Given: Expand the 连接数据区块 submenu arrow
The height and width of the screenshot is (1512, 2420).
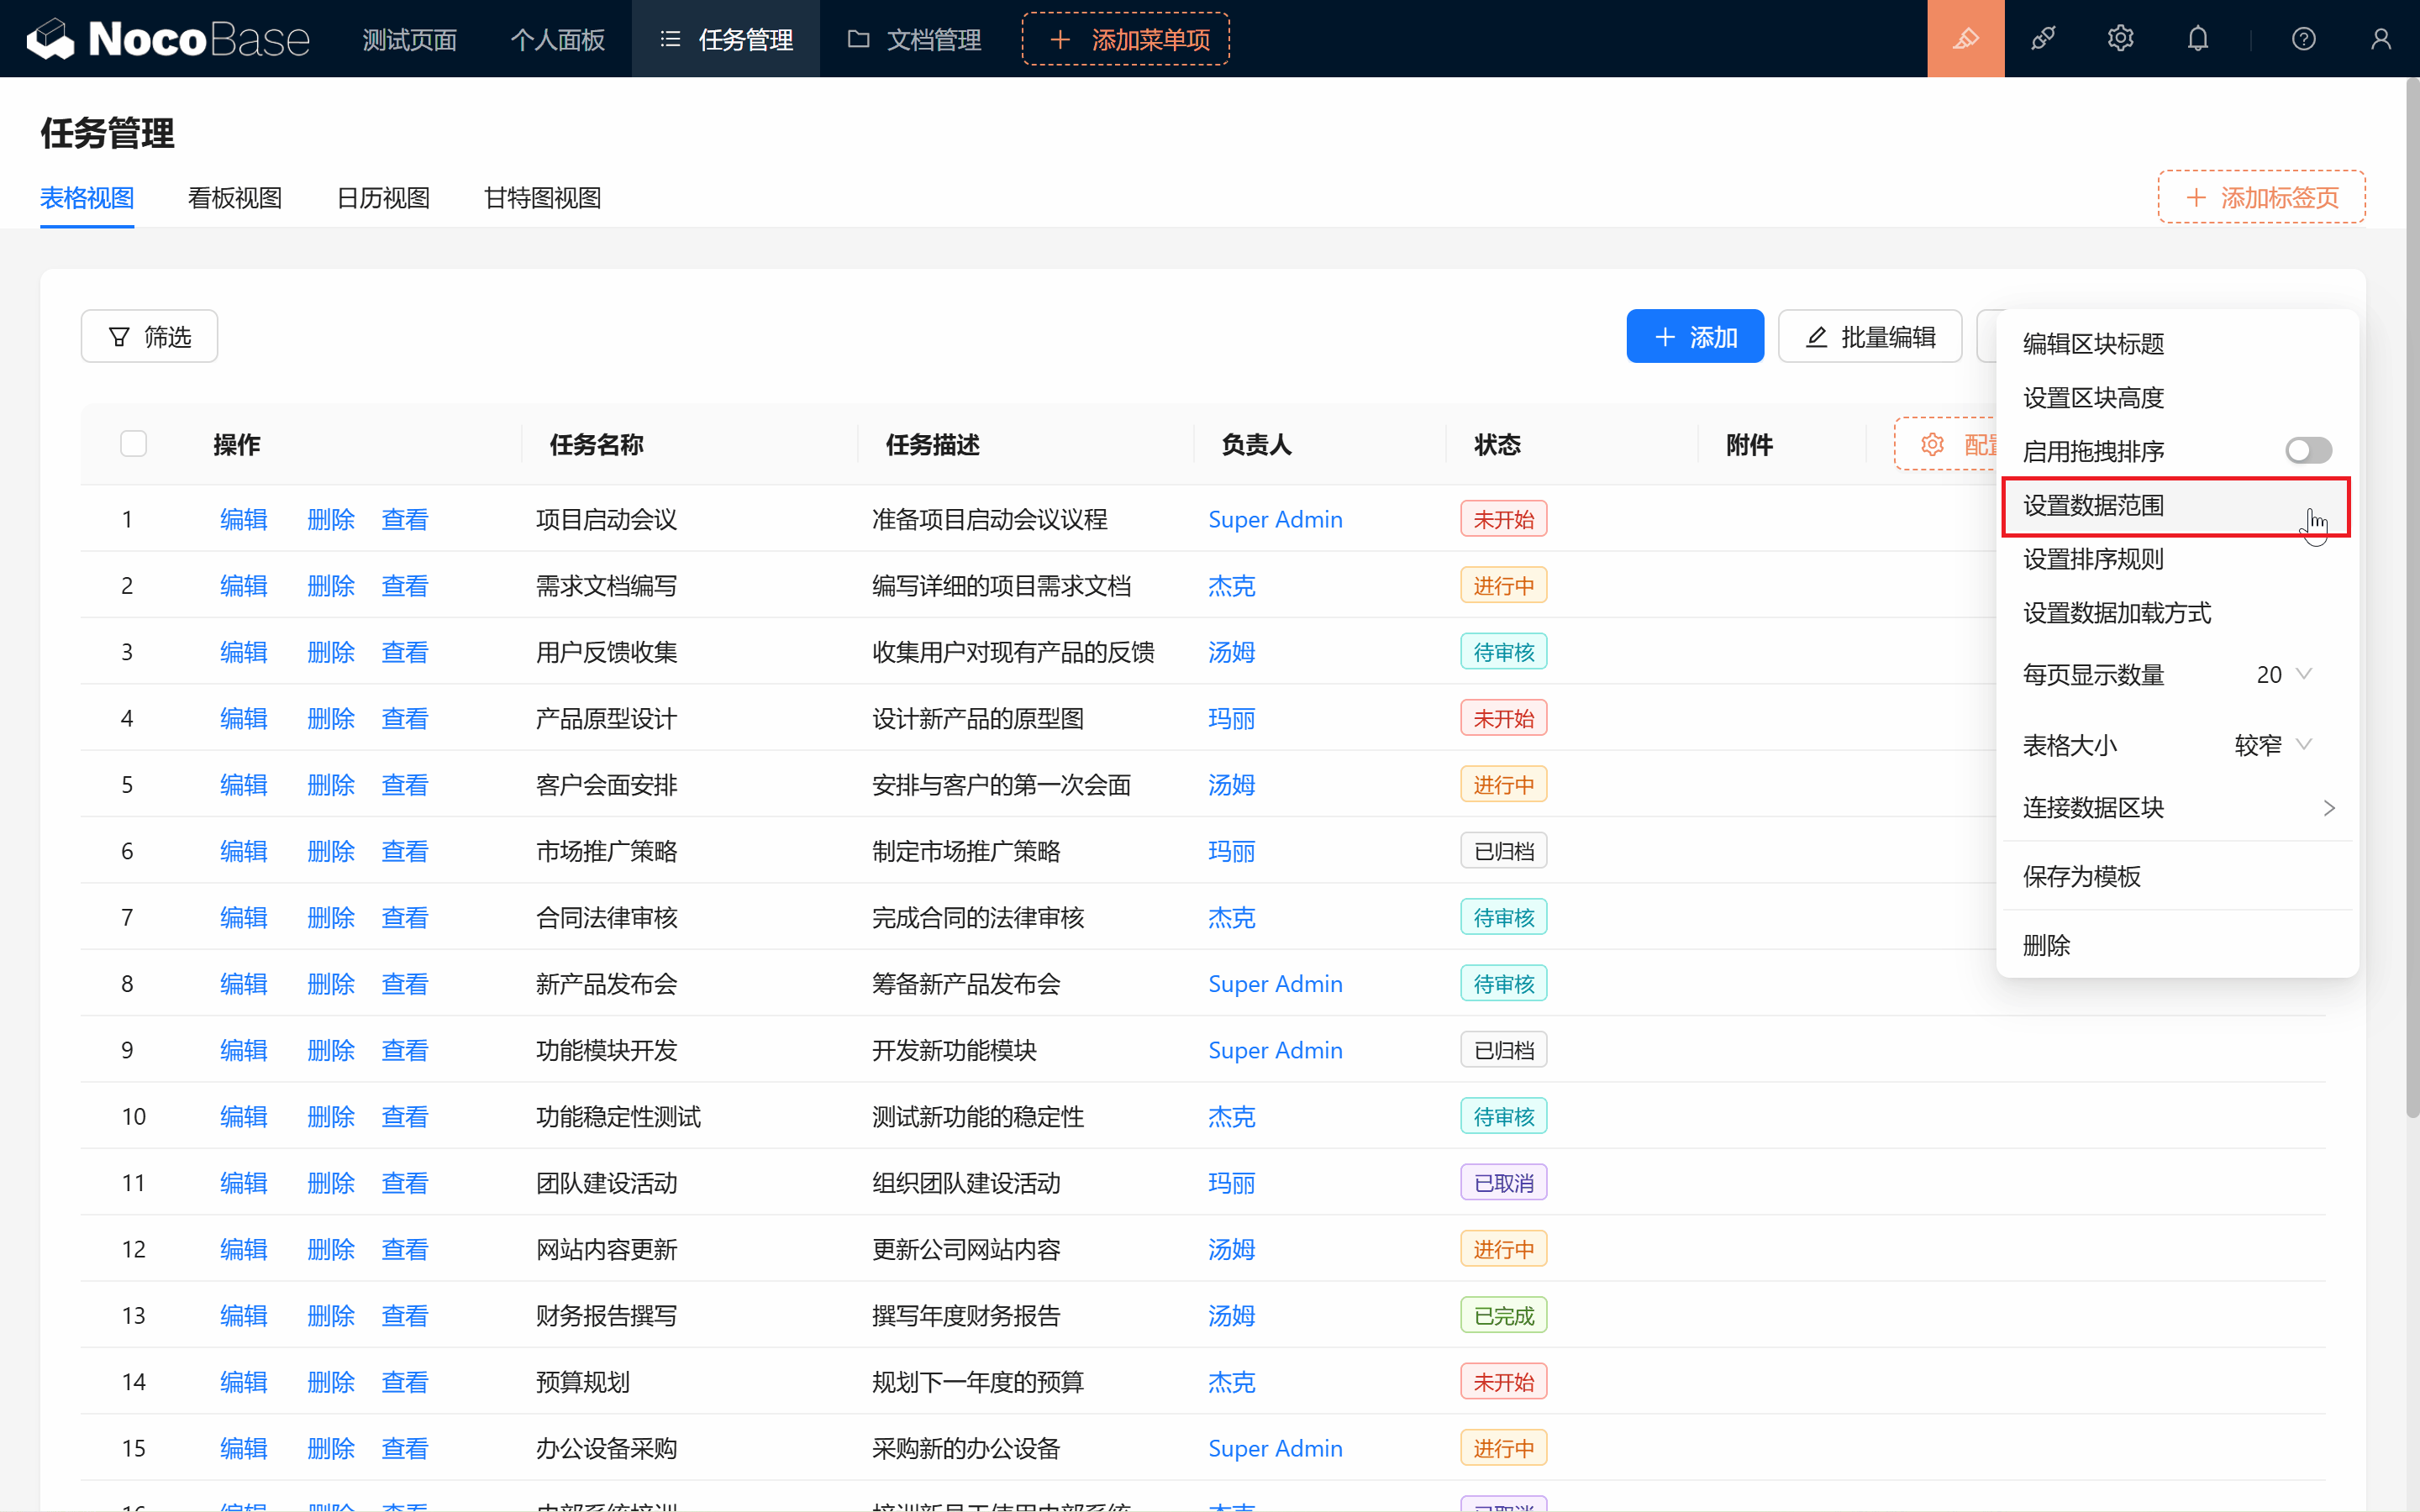Looking at the screenshot, I should tap(2329, 808).
